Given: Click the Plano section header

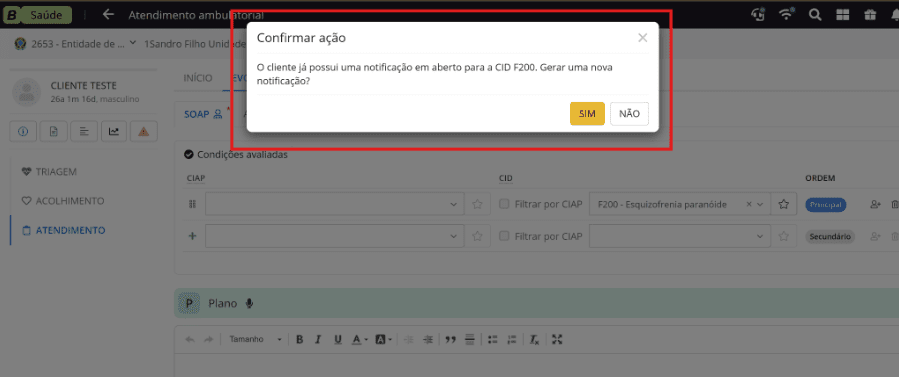Looking at the screenshot, I should [537, 304].
